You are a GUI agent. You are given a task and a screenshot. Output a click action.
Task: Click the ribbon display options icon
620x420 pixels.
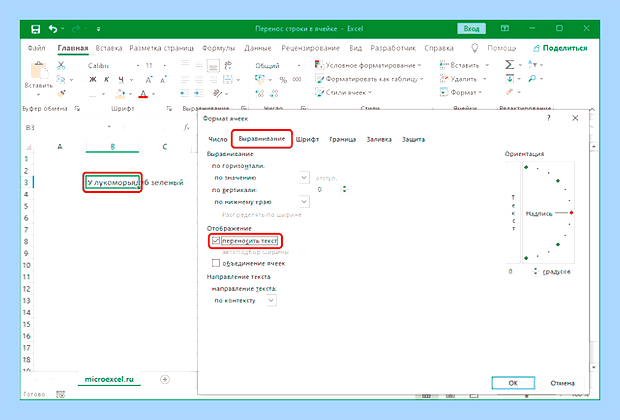click(505, 28)
